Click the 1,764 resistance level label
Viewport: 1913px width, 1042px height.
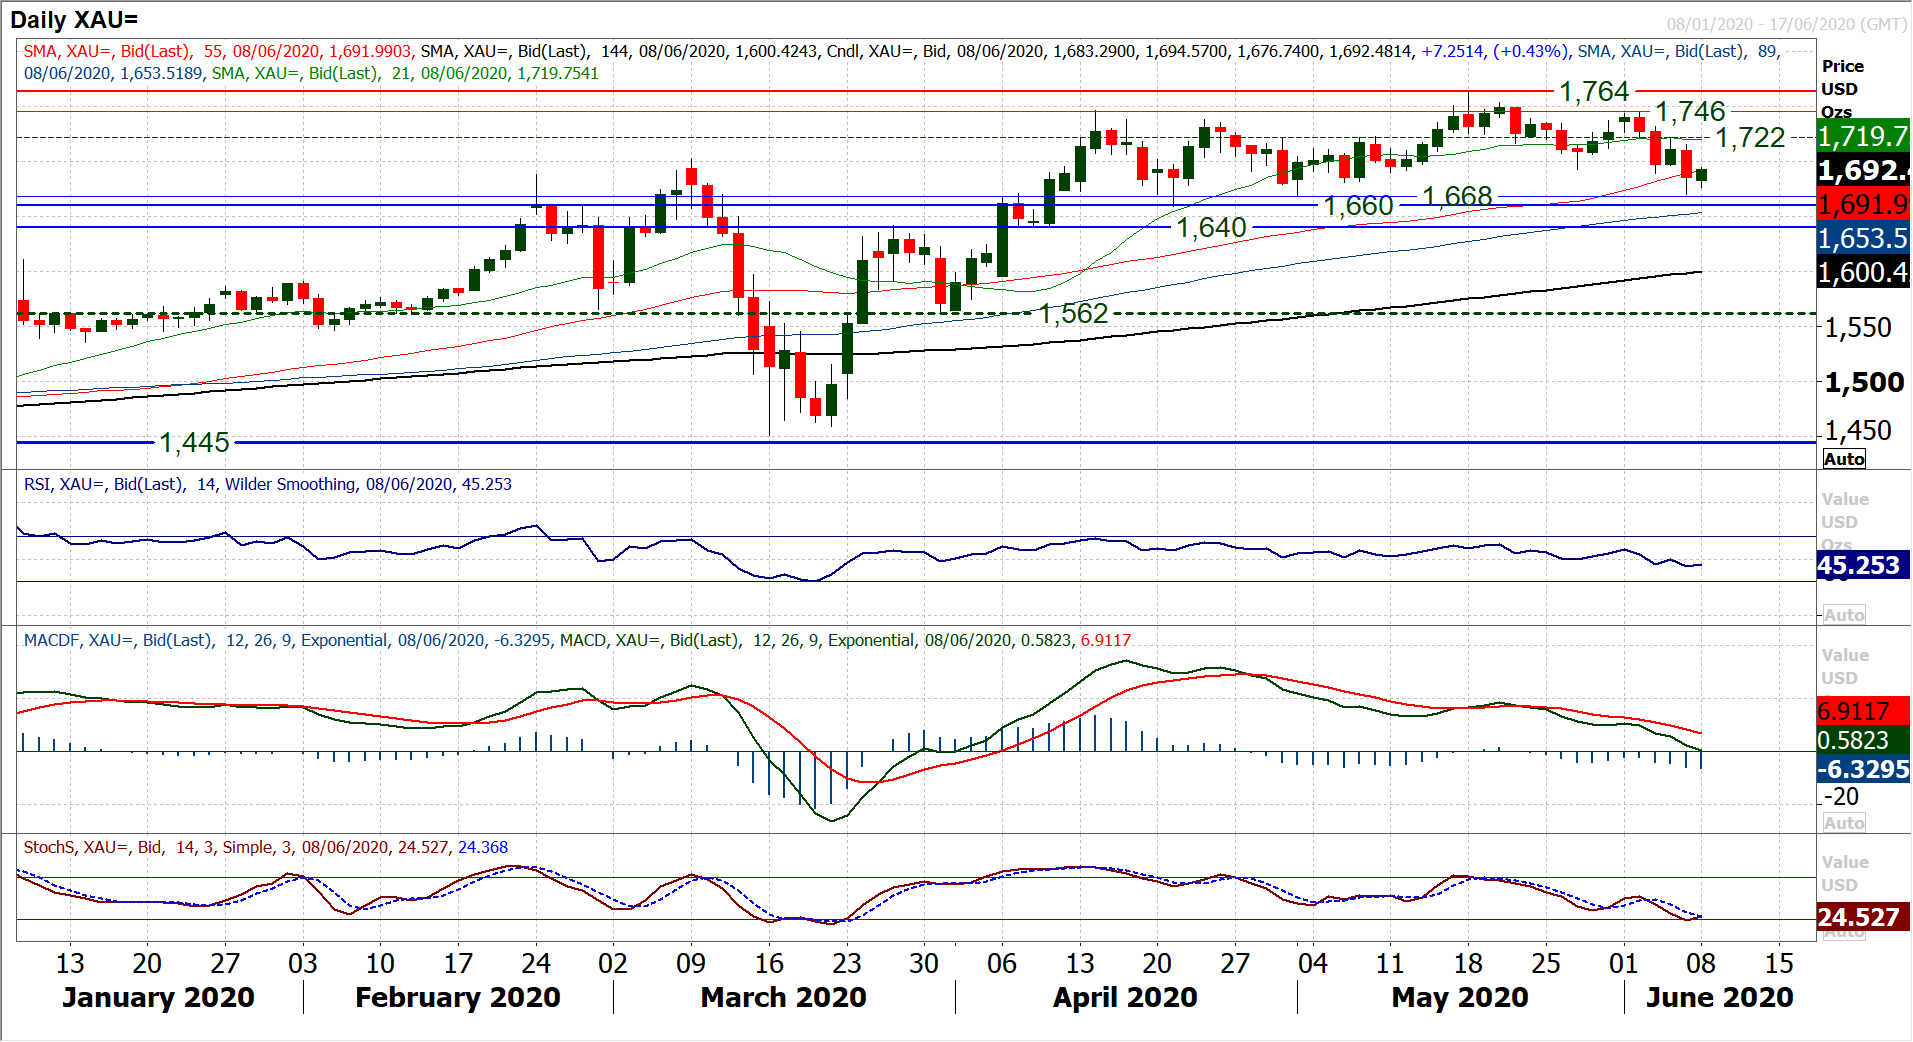click(1594, 92)
